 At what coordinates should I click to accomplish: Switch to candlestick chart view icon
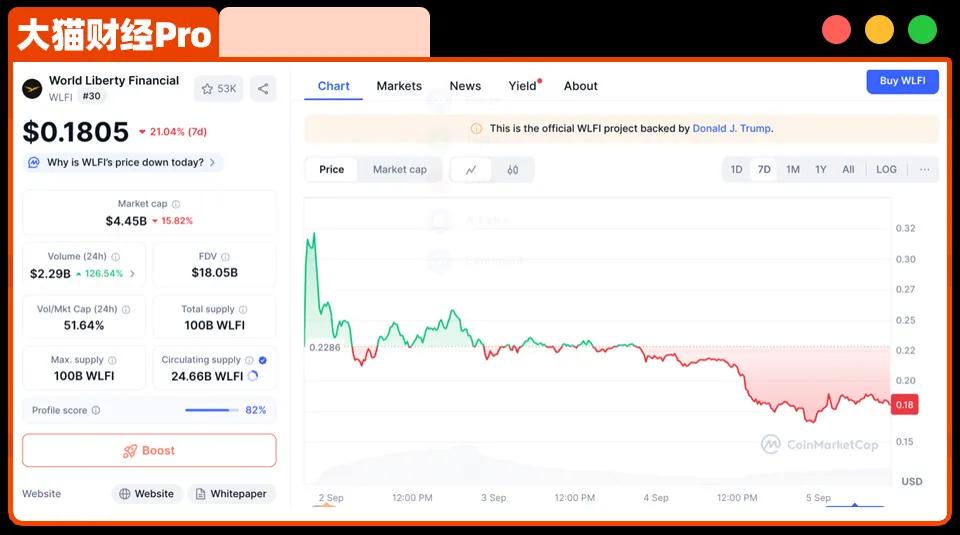(x=513, y=170)
